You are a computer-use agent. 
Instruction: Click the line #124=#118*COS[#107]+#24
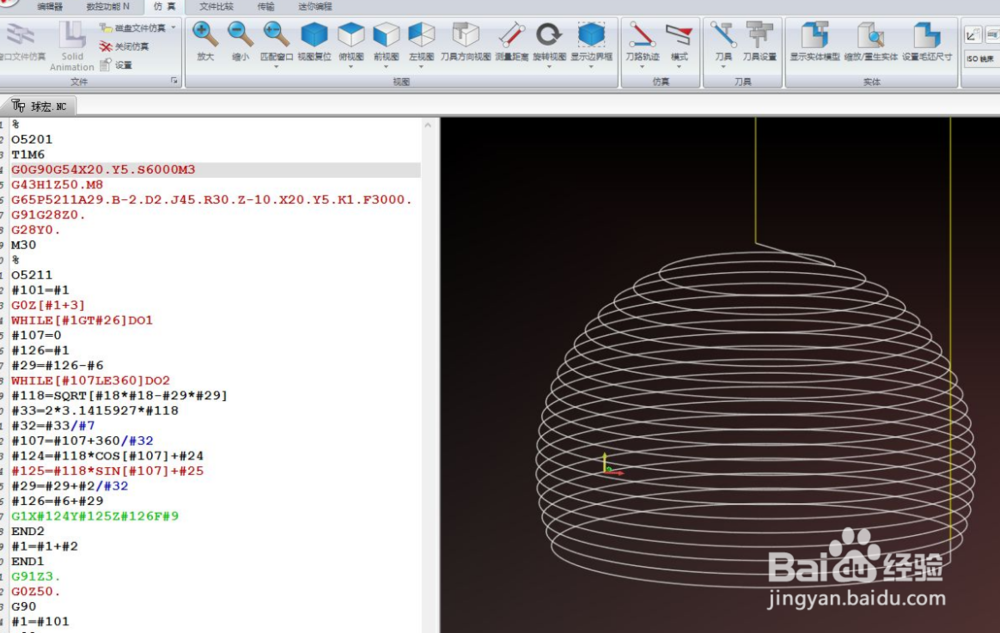click(x=107, y=456)
